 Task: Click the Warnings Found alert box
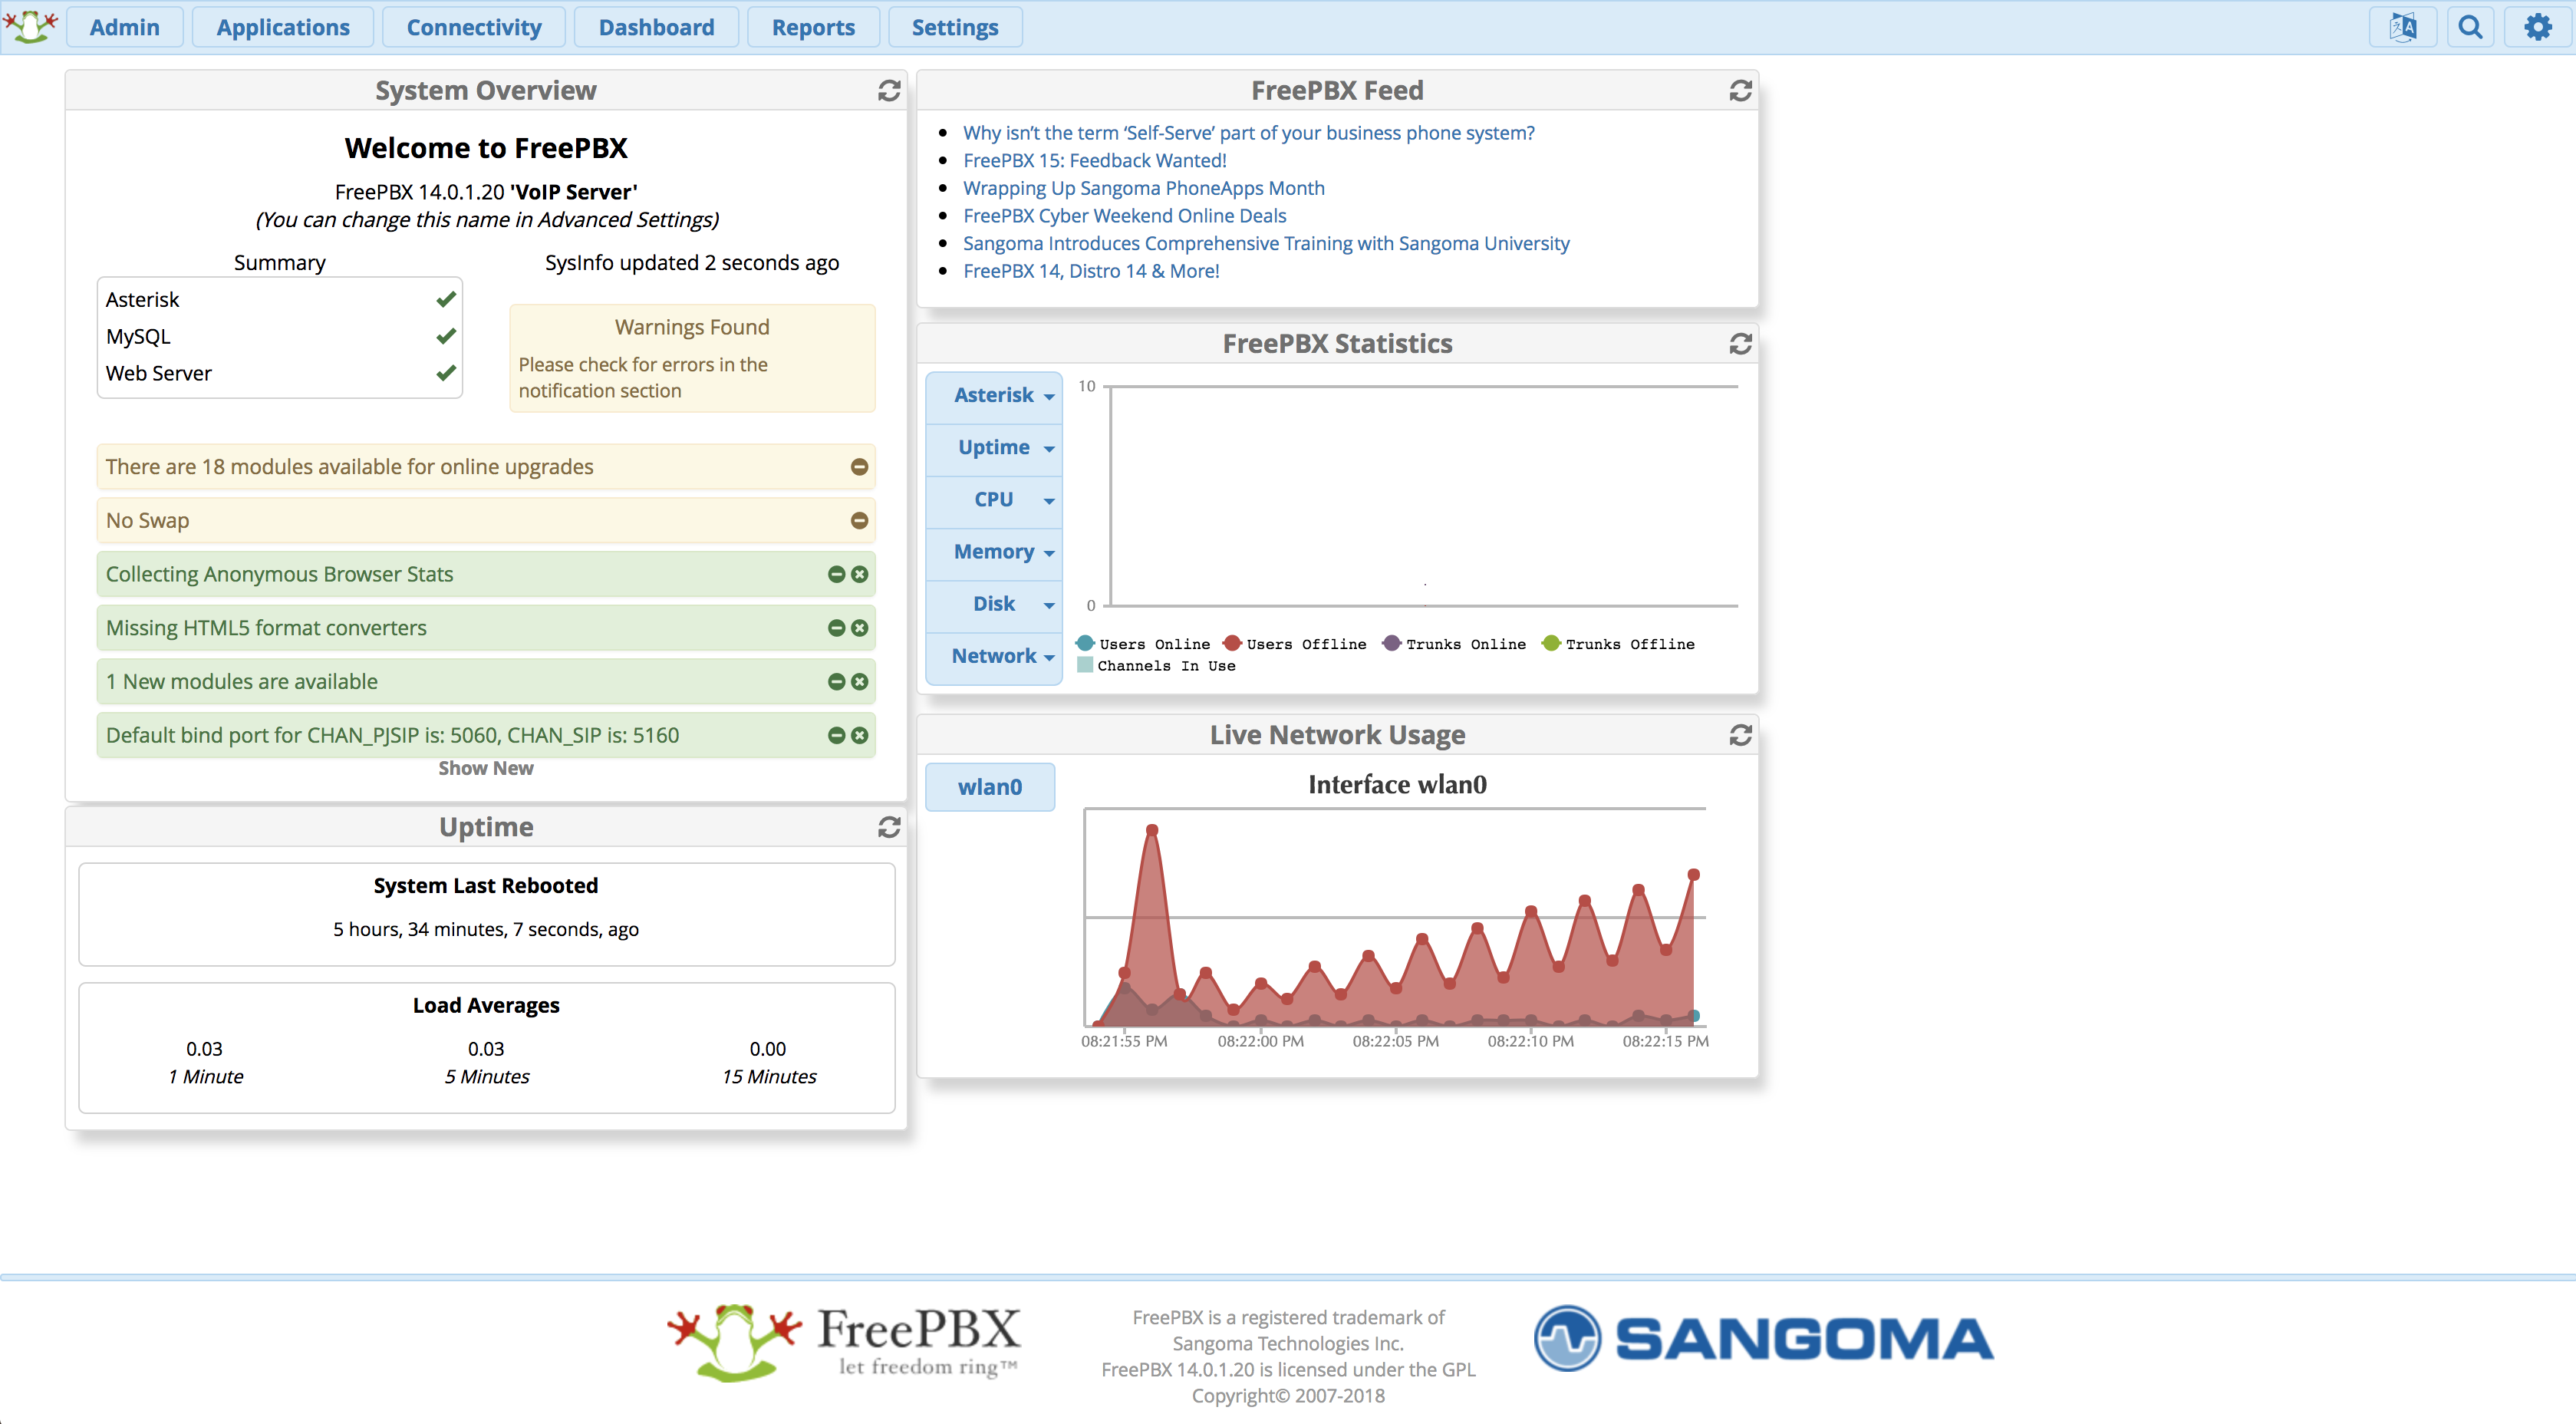click(692, 358)
